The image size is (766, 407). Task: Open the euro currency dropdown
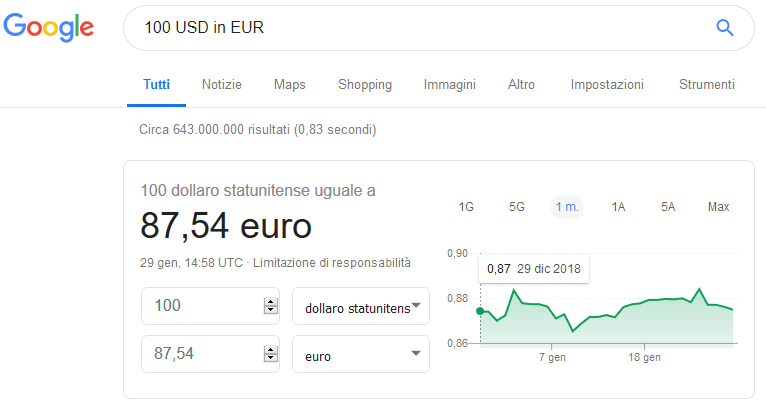pos(361,355)
